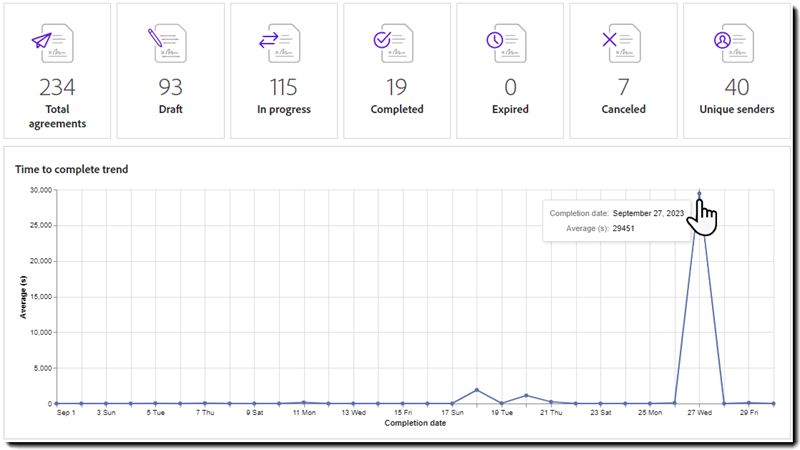Click the 23 Sat x-axis label
The image size is (800, 450).
(x=600, y=413)
